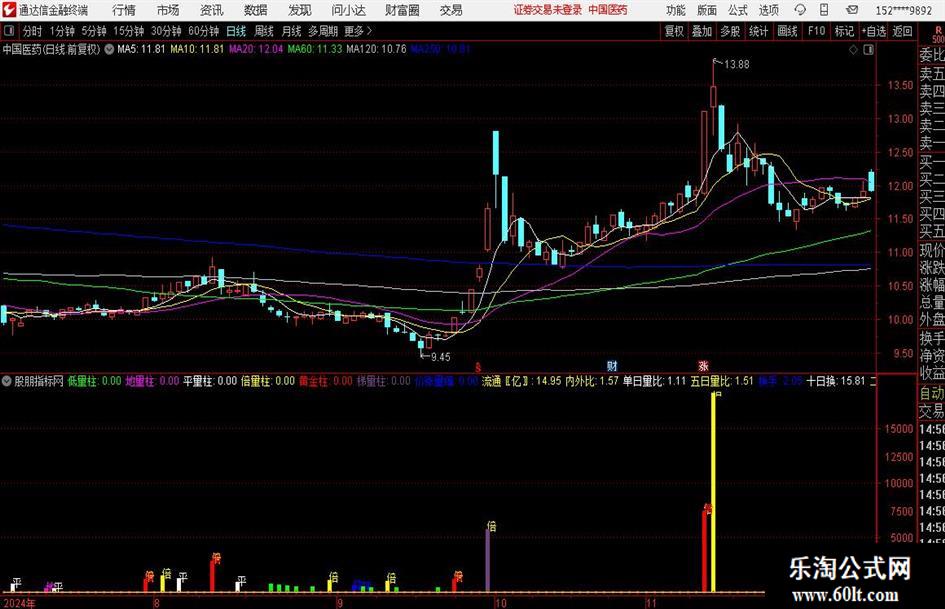Click the MA120: 10.76 indicator label
The width and height of the screenshot is (945, 609).
[x=376, y=49]
